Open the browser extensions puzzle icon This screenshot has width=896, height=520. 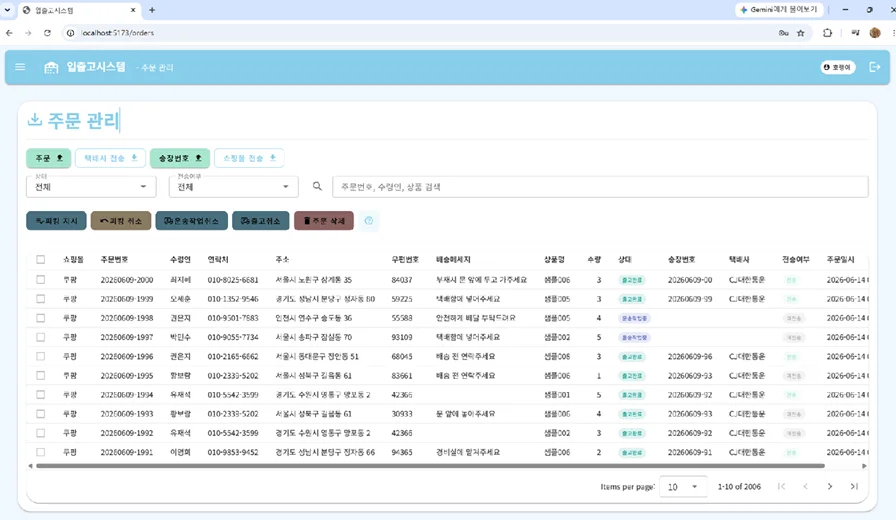(x=827, y=33)
